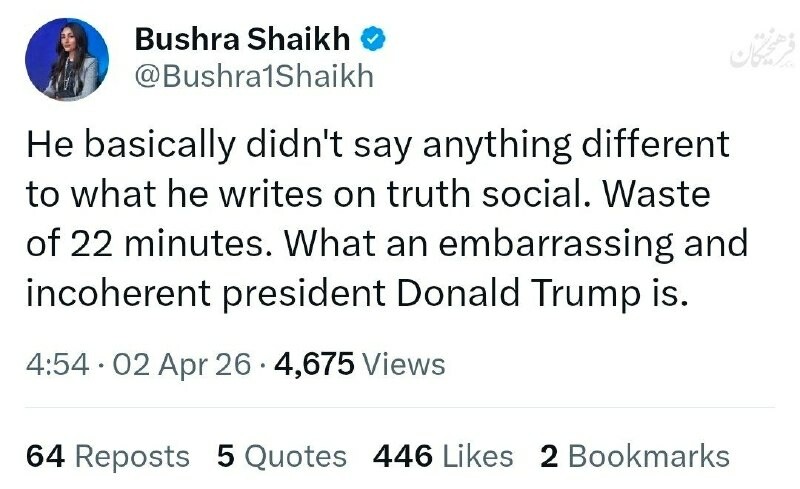Click the @Bushra1Shaikh handle

coord(253,77)
